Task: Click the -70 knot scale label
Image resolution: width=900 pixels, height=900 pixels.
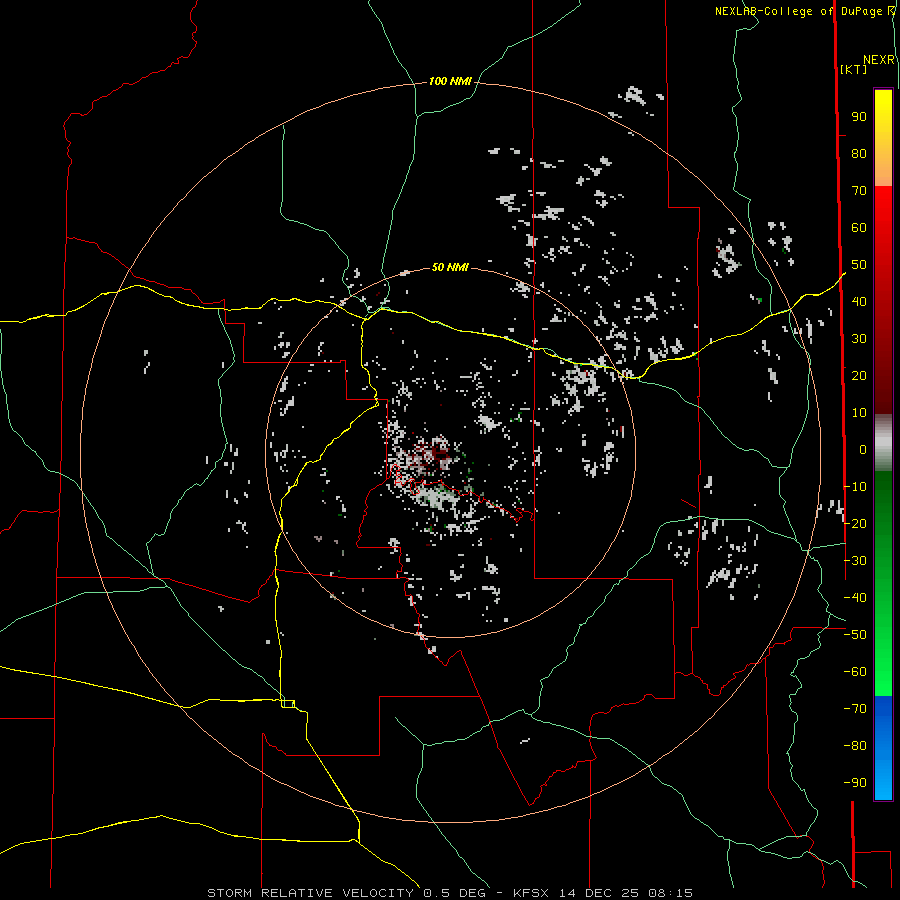Action: (x=855, y=709)
